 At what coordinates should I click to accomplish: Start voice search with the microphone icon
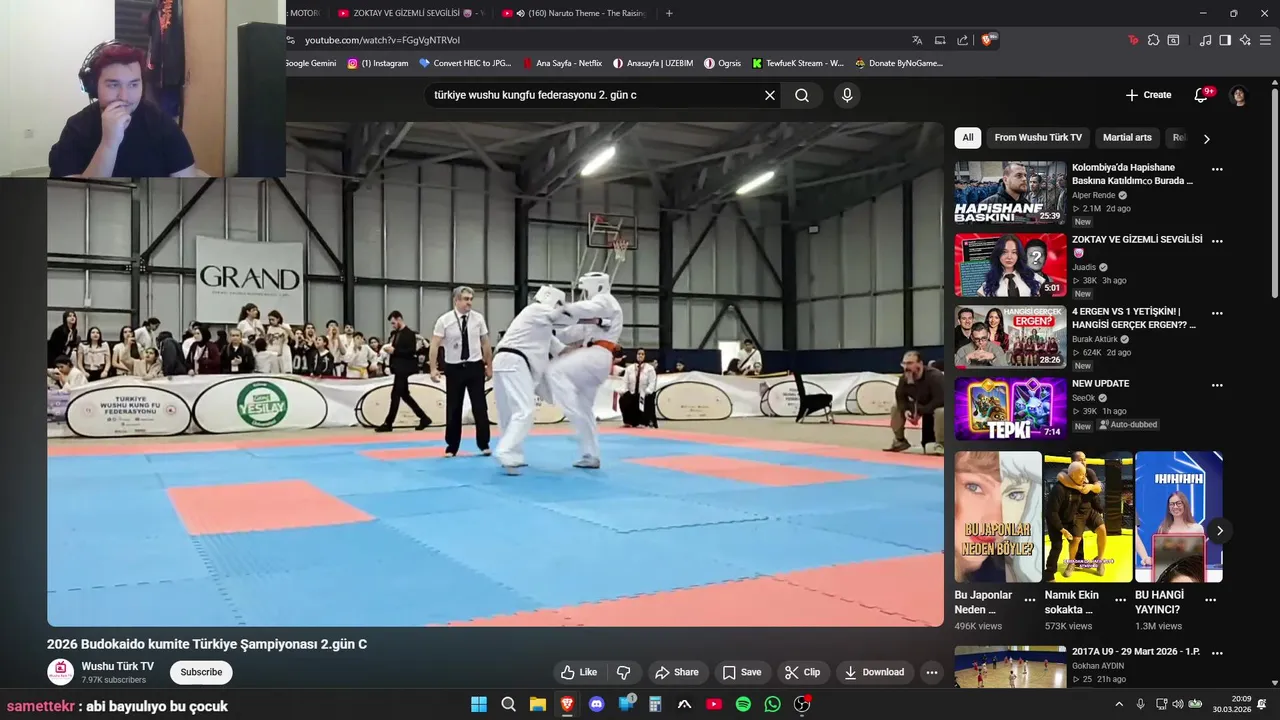coord(847,95)
